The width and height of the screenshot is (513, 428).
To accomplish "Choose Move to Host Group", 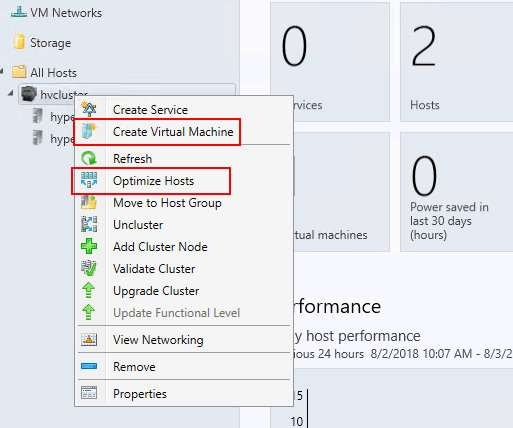I will pyautogui.click(x=167, y=203).
